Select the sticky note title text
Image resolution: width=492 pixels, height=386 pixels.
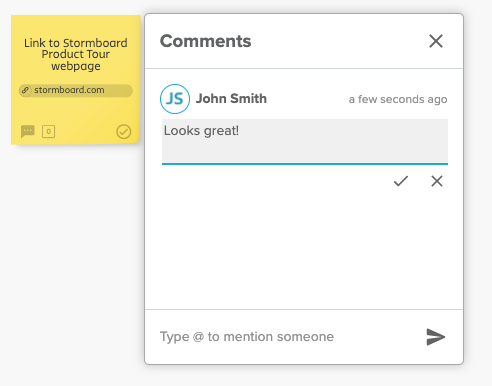pyautogui.click(x=76, y=54)
